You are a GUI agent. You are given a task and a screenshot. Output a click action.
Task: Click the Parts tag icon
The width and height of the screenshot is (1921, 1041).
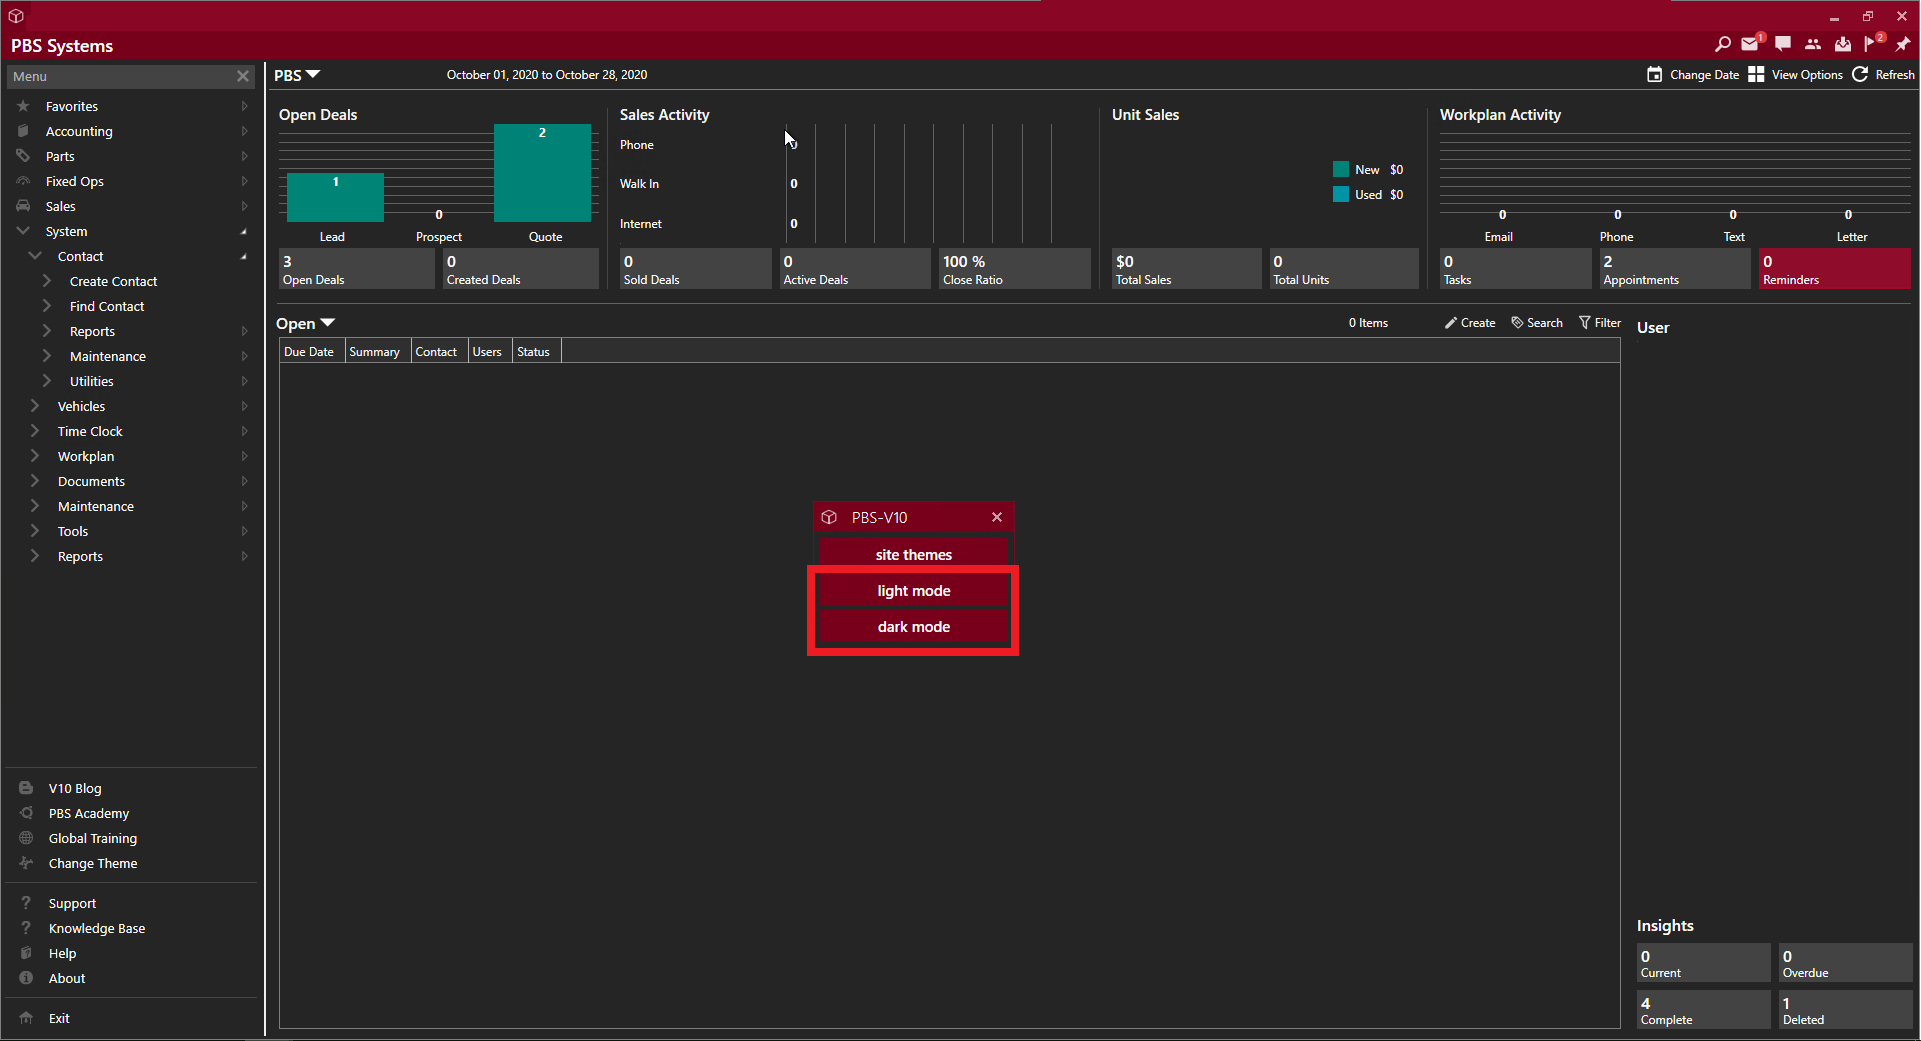pyautogui.click(x=24, y=156)
